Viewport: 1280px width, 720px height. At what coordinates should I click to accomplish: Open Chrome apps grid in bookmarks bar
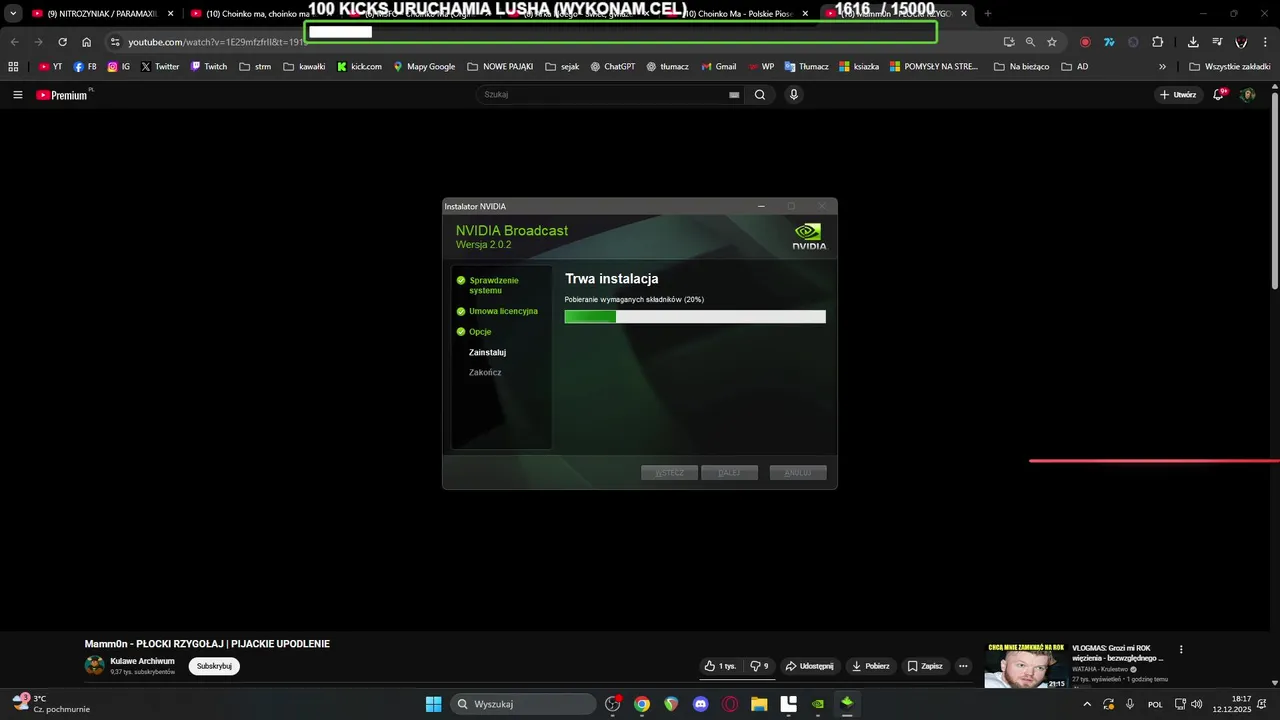point(13,67)
